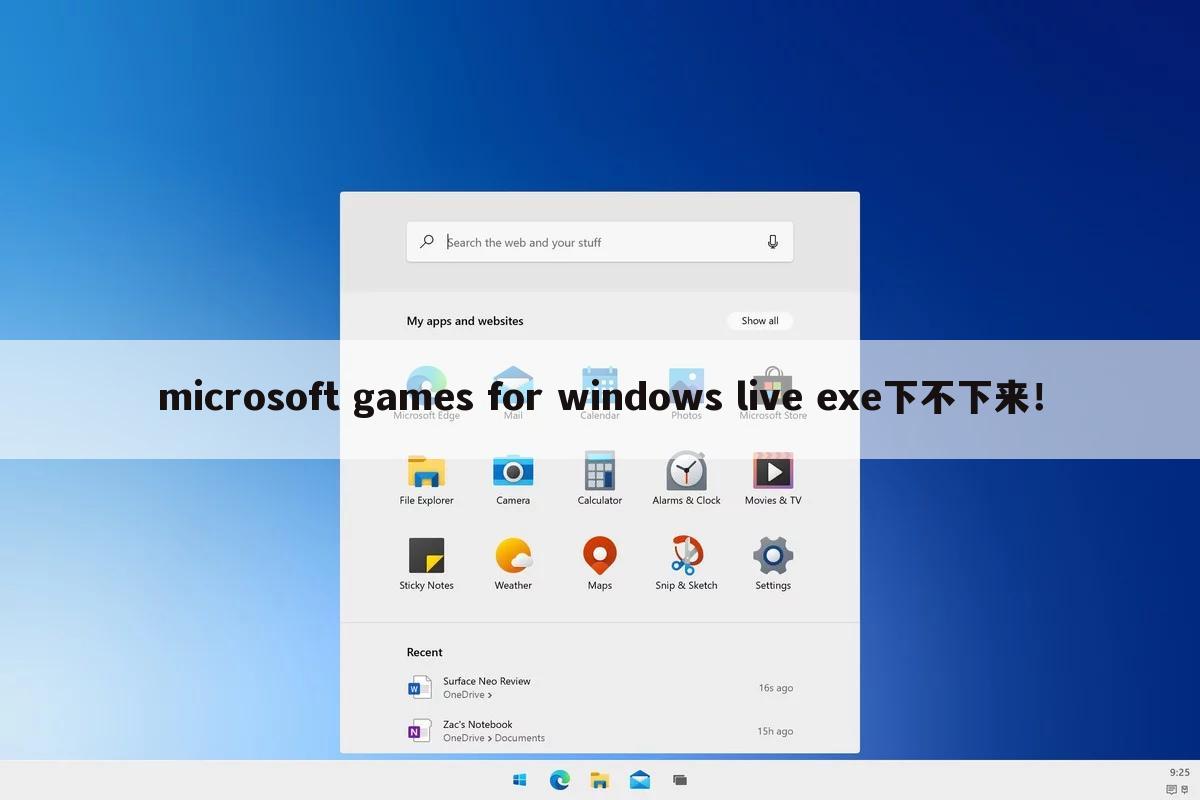1200x800 pixels.
Task: Launch Movies & TV app
Action: [x=773, y=470]
